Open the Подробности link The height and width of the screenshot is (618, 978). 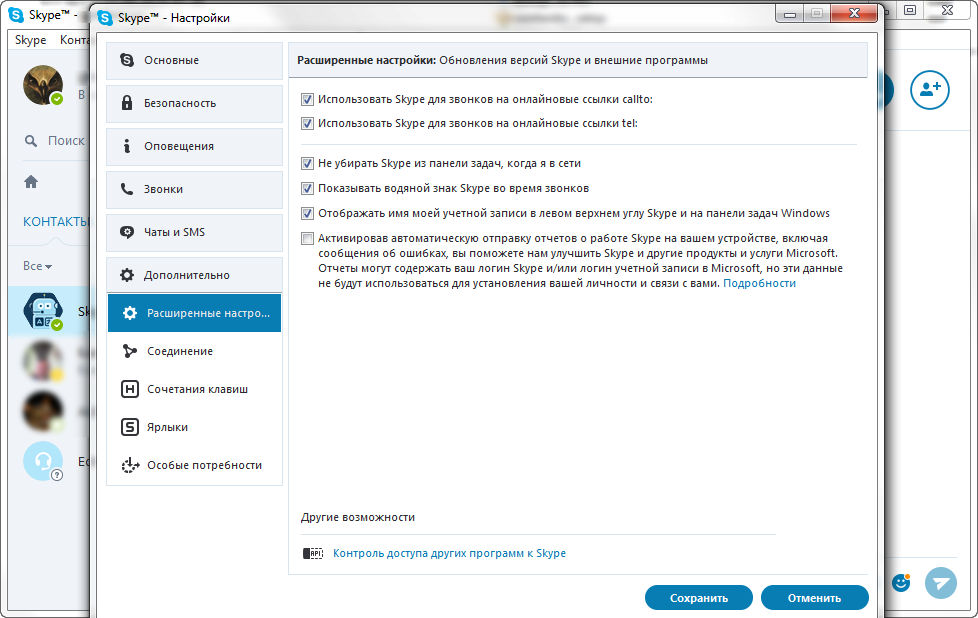pos(759,283)
